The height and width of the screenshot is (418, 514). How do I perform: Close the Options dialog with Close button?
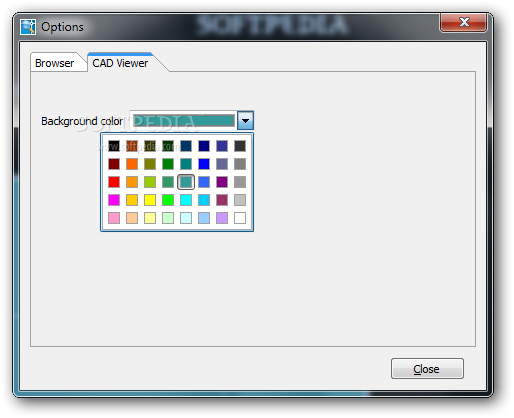(x=427, y=369)
